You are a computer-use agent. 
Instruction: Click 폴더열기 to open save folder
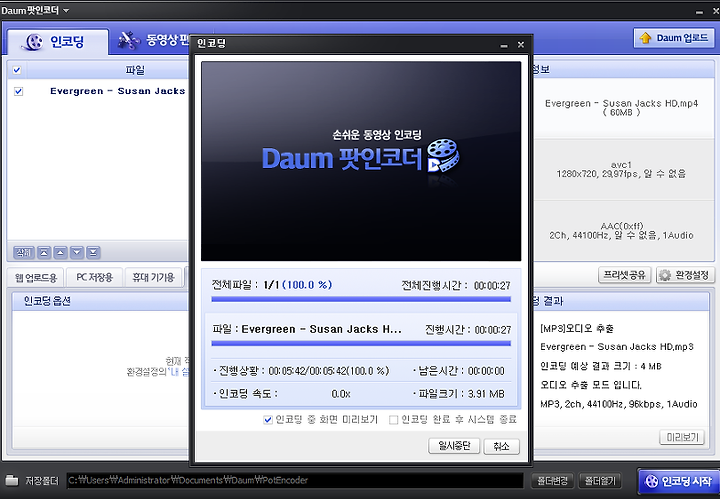coord(600,481)
